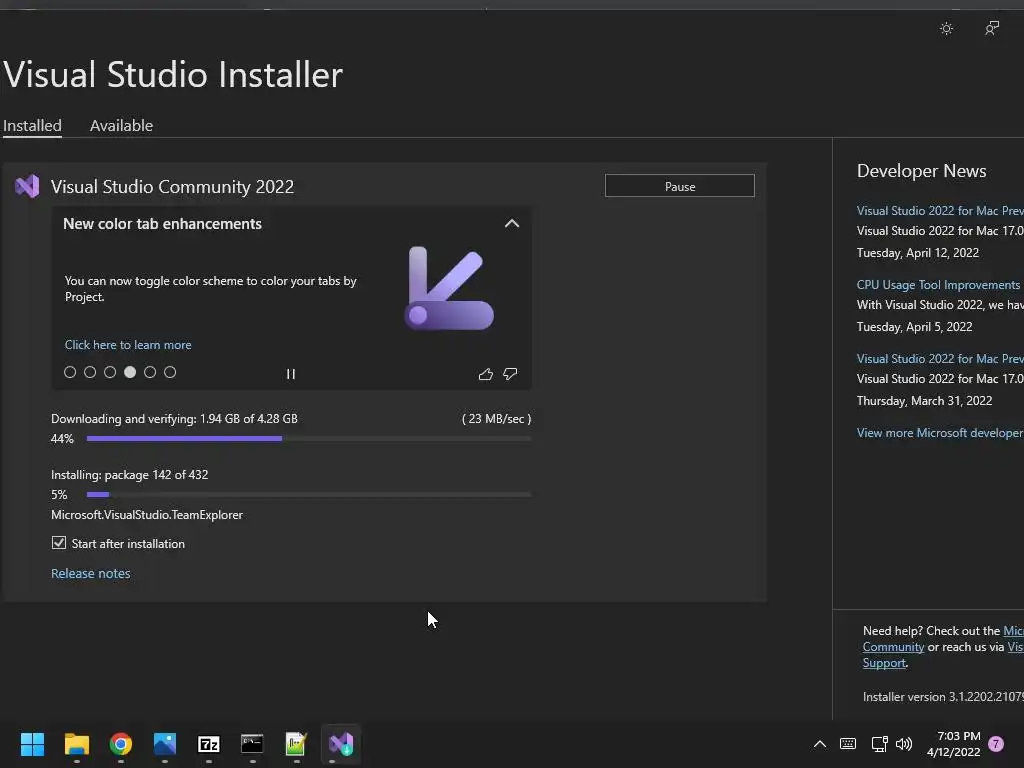Image resolution: width=1024 pixels, height=768 pixels.
Task: Click the Installer version text
Action: point(943,697)
